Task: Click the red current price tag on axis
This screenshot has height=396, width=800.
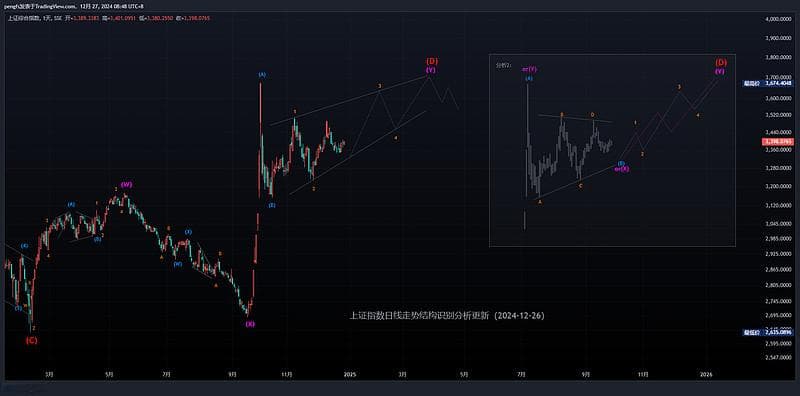Action: point(779,141)
